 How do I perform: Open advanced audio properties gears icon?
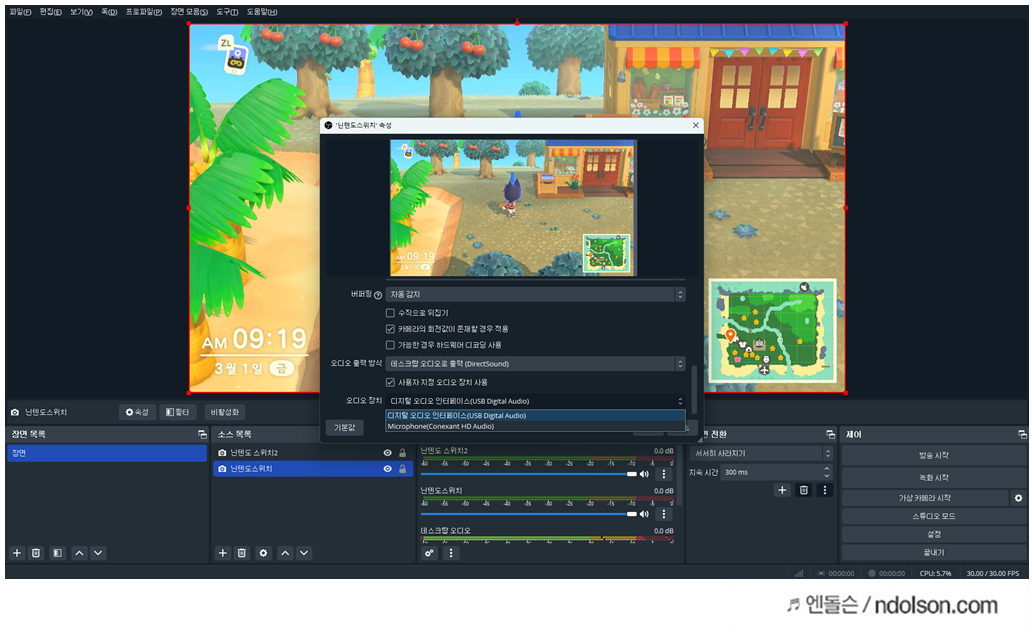[x=429, y=553]
